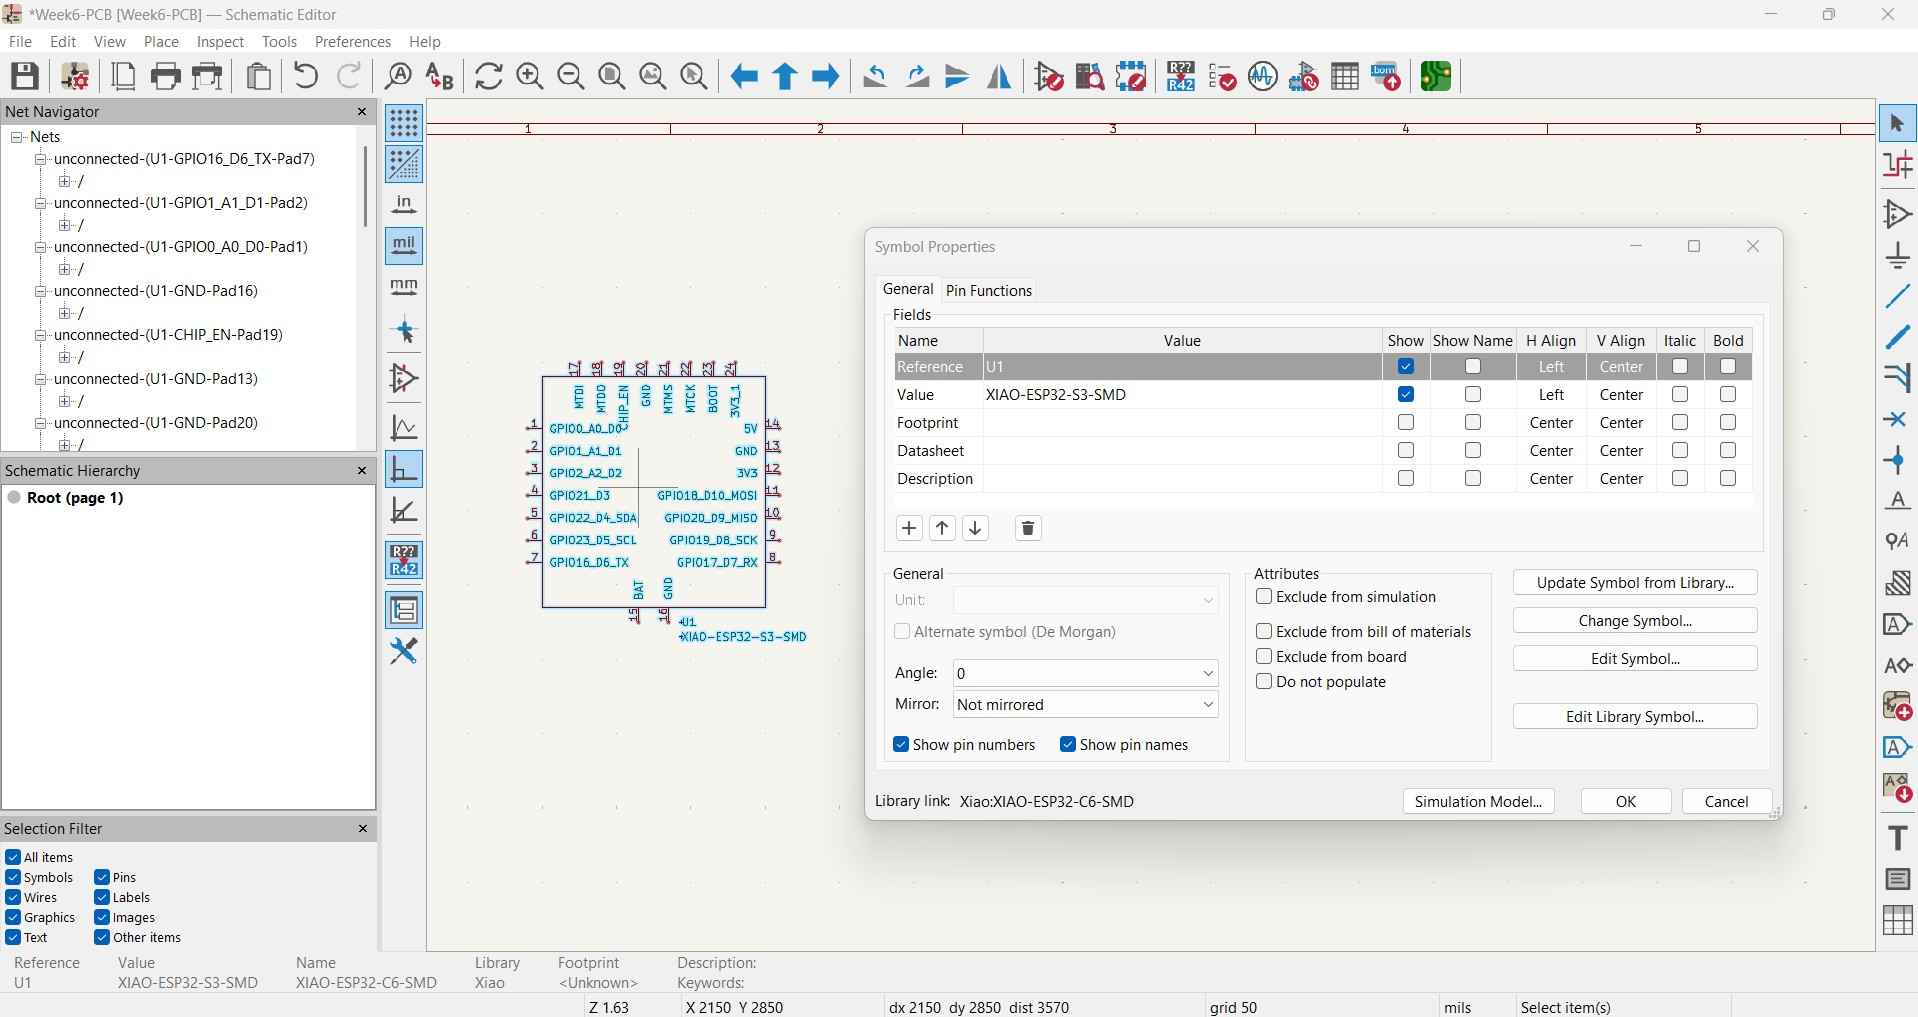Toggle grid display in left toolbar
1918x1017 pixels.
point(404,123)
